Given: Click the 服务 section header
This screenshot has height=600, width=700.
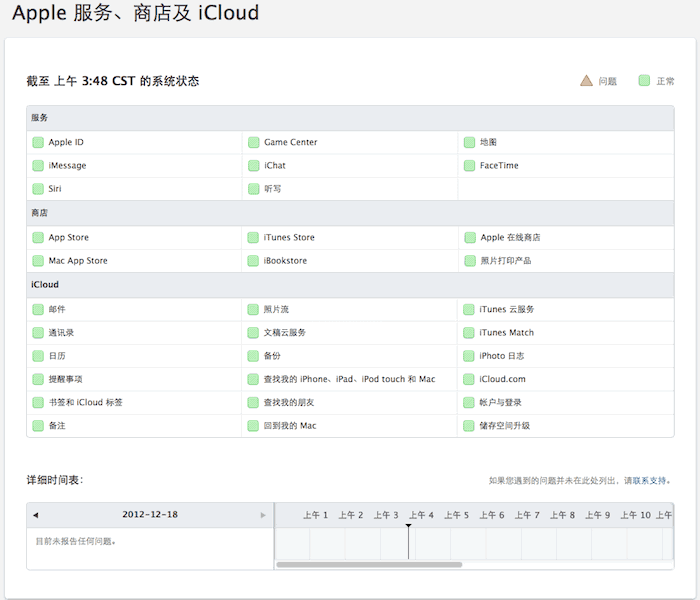Looking at the screenshot, I should pos(350,118).
